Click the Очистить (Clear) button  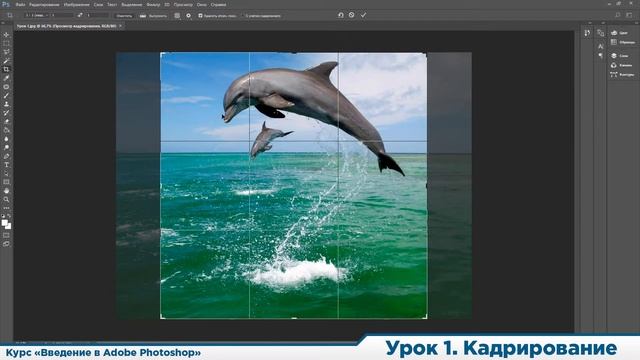(124, 16)
